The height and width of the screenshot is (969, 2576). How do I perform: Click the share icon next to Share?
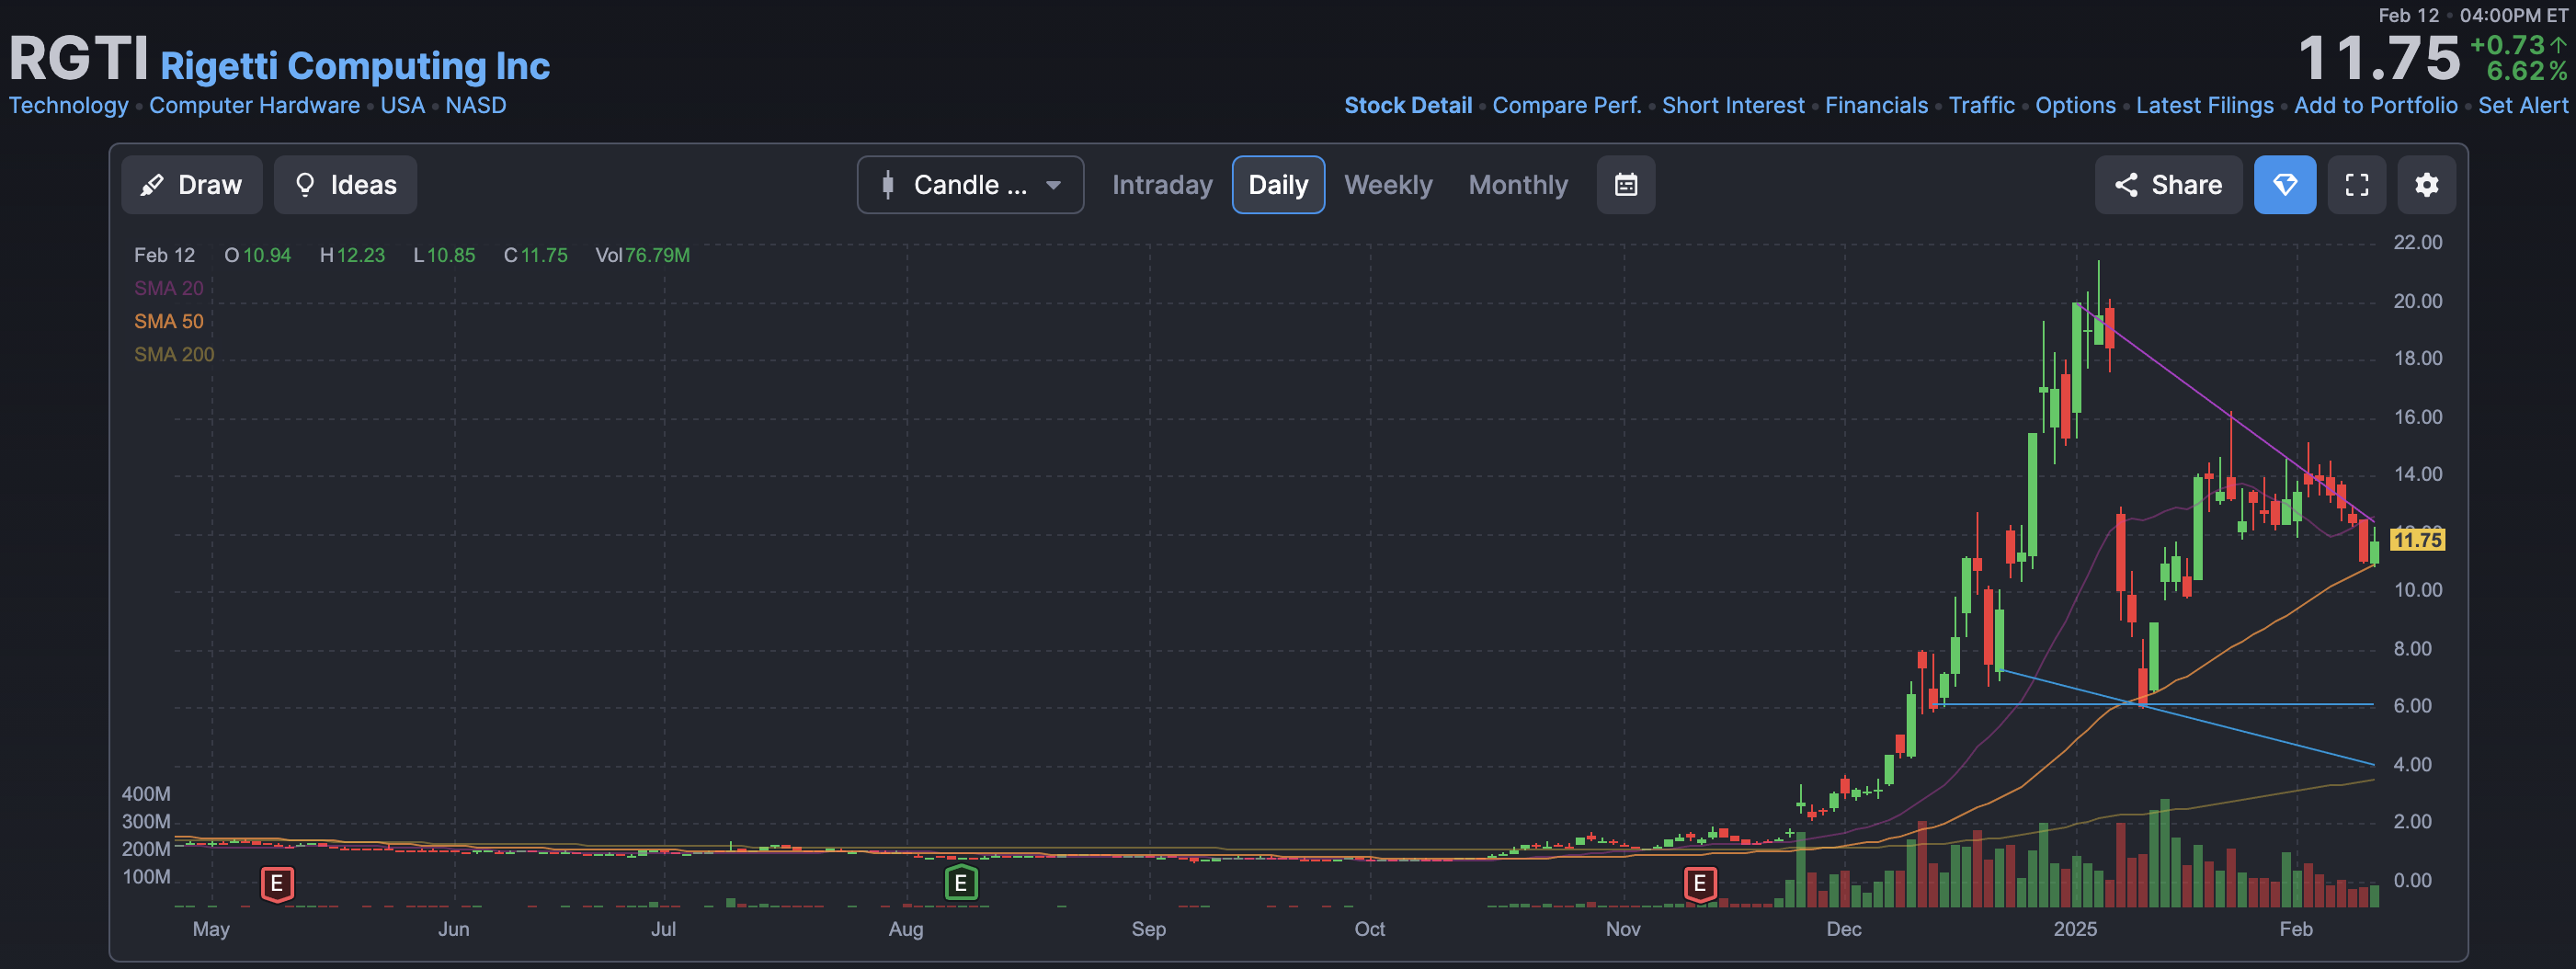click(2126, 185)
